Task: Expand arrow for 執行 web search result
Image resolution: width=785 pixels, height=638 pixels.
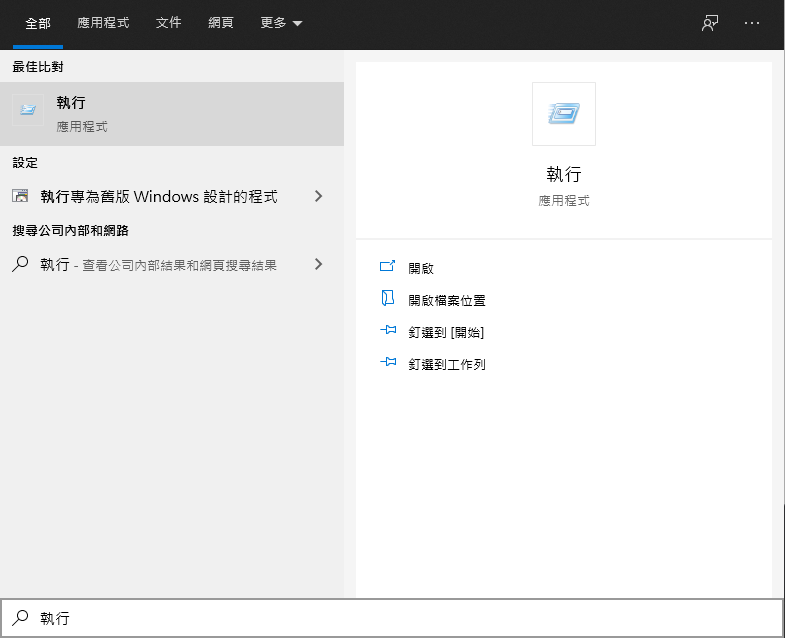Action: click(318, 264)
